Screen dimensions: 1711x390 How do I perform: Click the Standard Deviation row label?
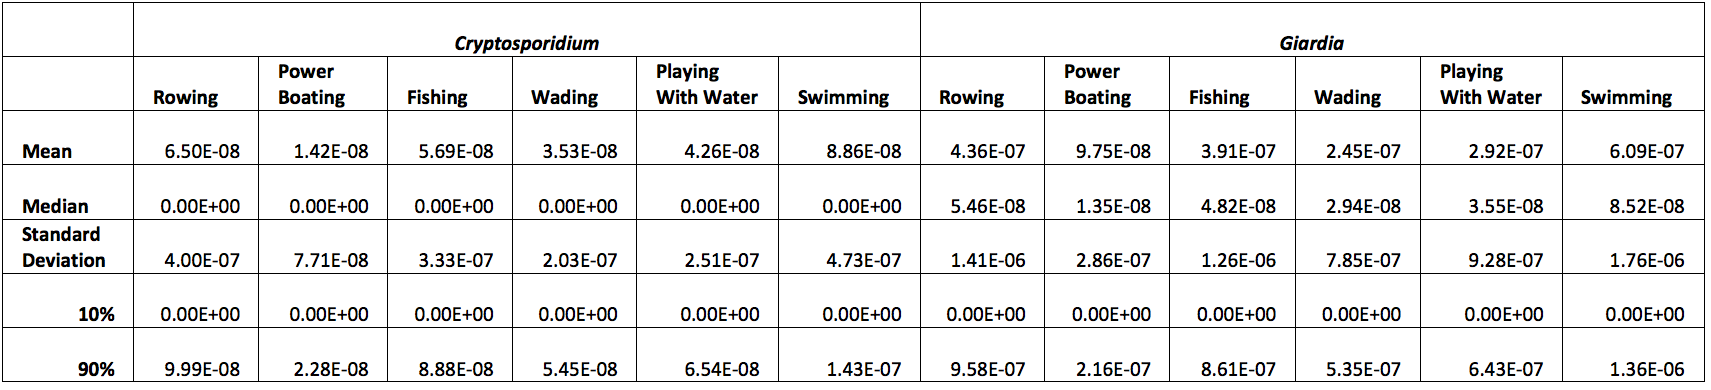[x=62, y=247]
